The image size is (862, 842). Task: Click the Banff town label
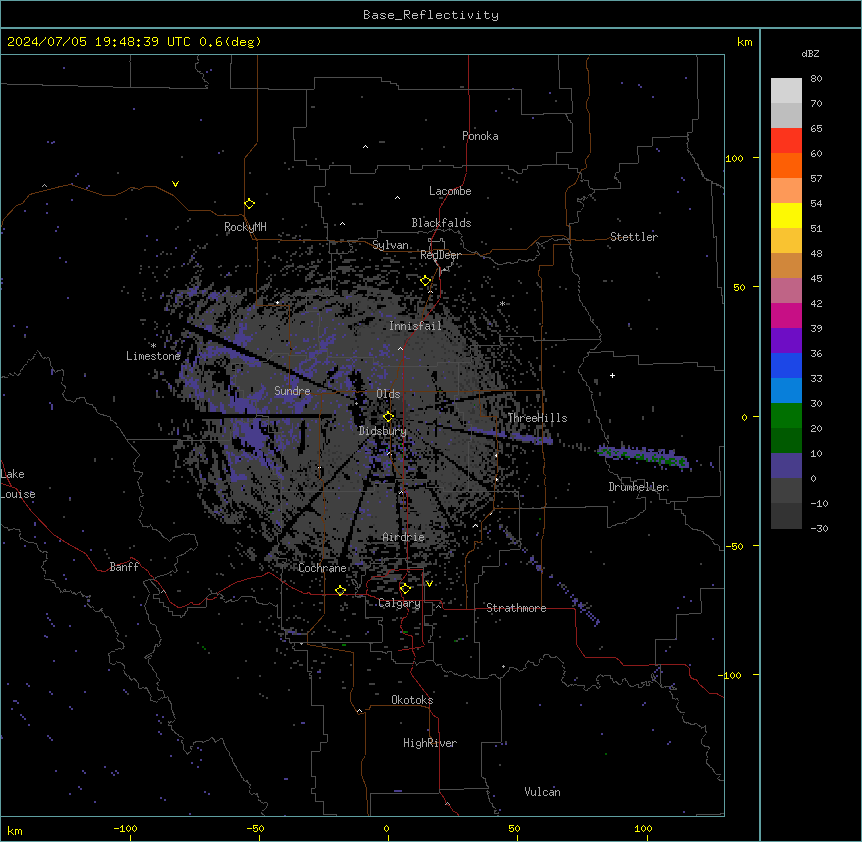pos(124,567)
